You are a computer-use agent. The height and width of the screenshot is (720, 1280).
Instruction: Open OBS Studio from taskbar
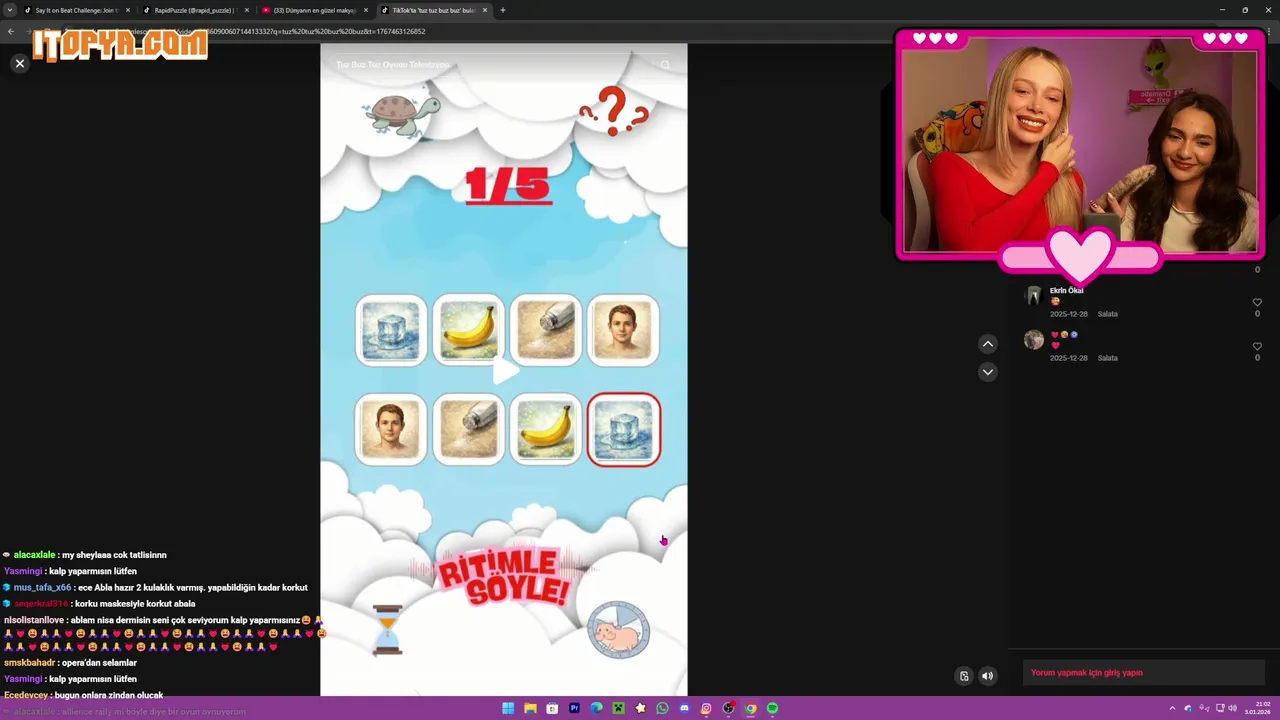728,708
